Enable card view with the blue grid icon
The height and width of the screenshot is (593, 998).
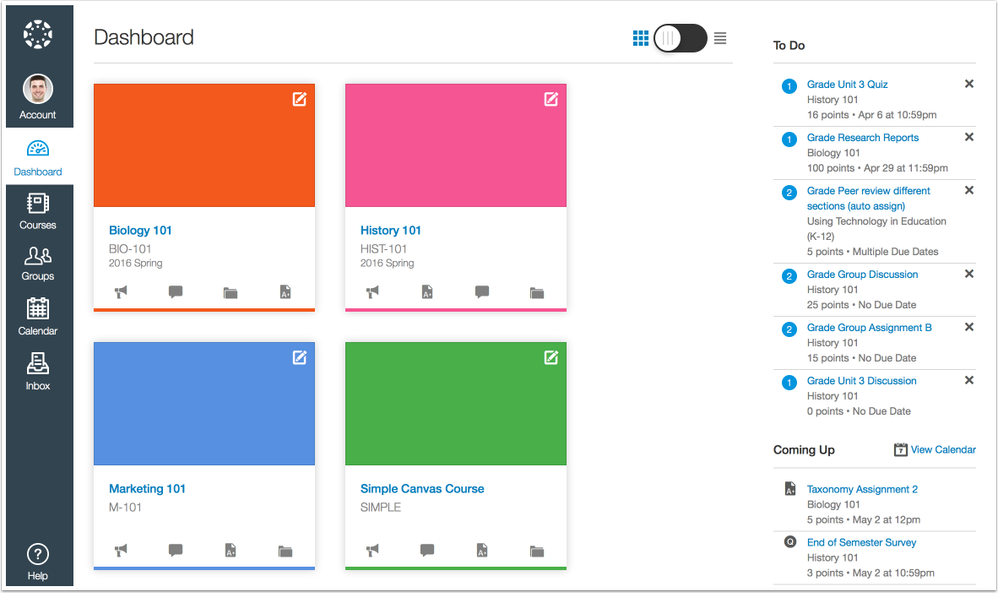(x=641, y=38)
